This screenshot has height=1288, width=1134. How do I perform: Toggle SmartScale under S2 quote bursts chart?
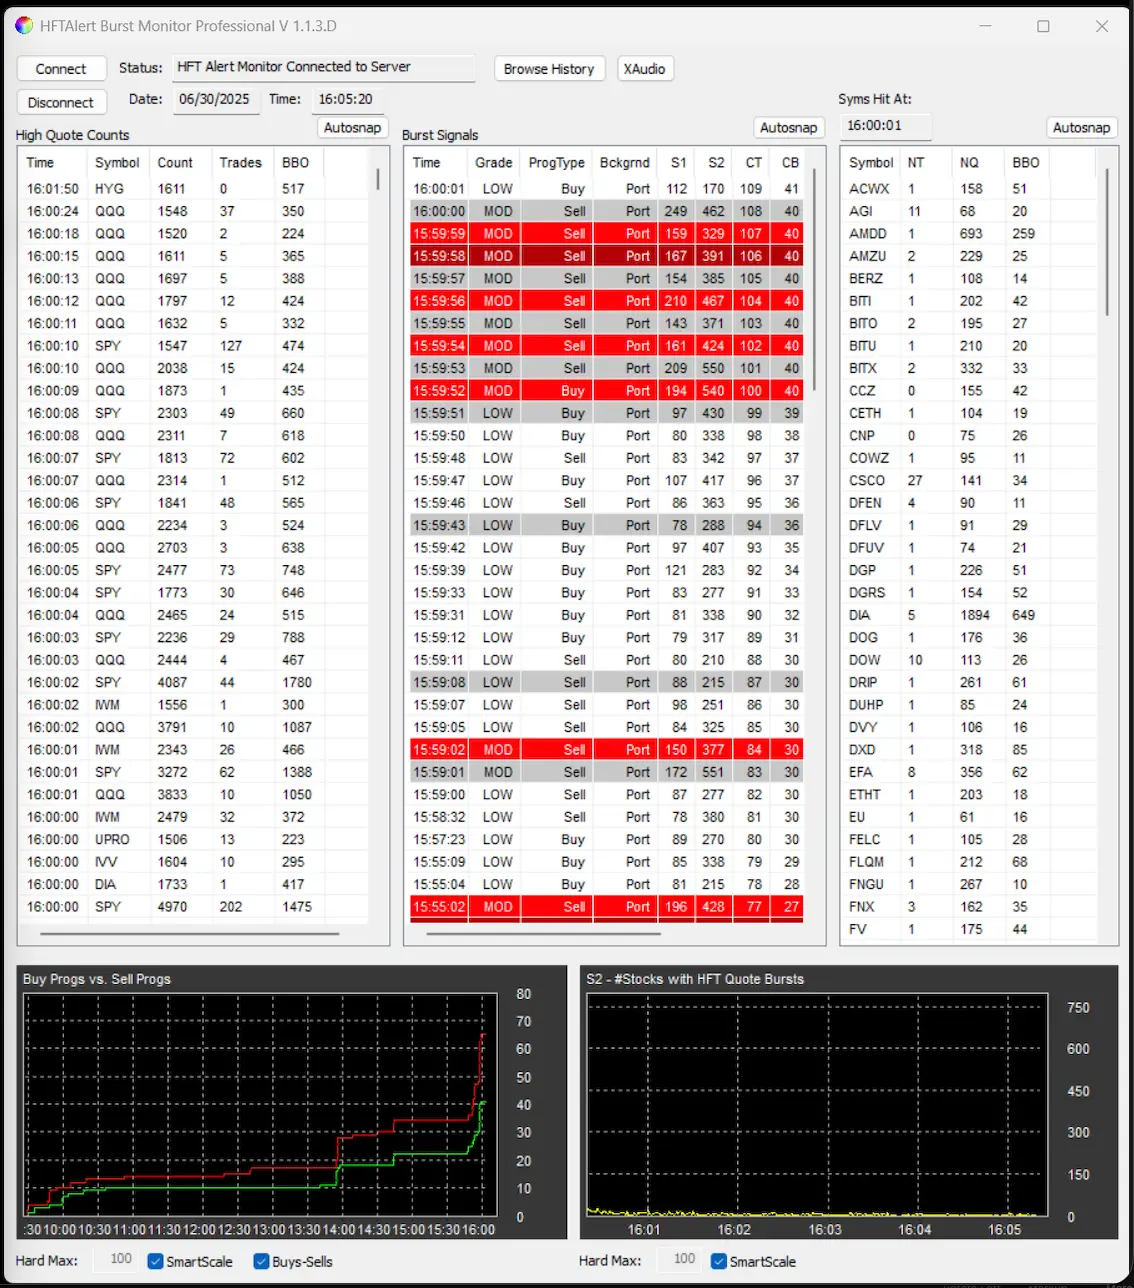[719, 1261]
